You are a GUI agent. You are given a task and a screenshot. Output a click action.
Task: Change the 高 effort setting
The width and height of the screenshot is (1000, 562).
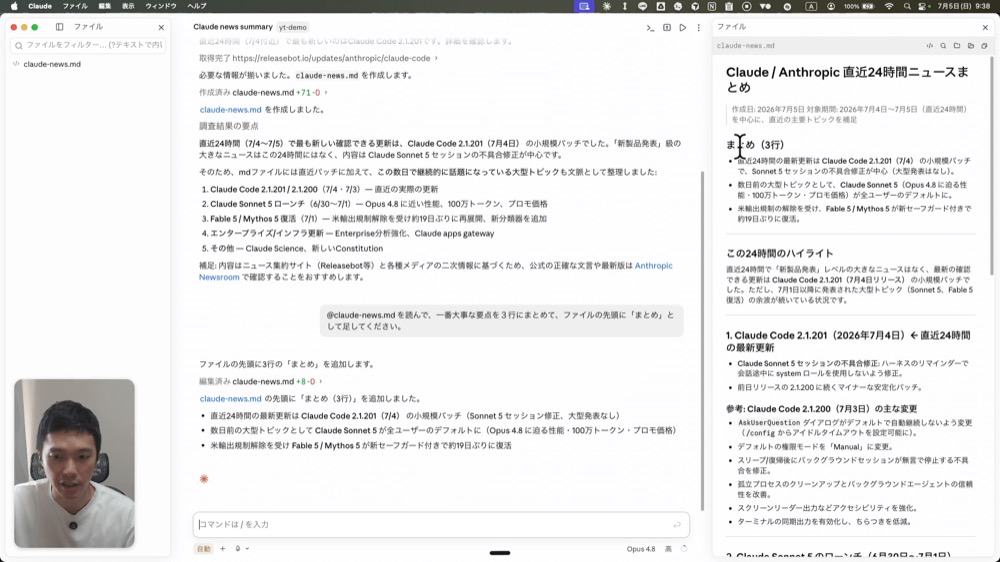click(668, 549)
